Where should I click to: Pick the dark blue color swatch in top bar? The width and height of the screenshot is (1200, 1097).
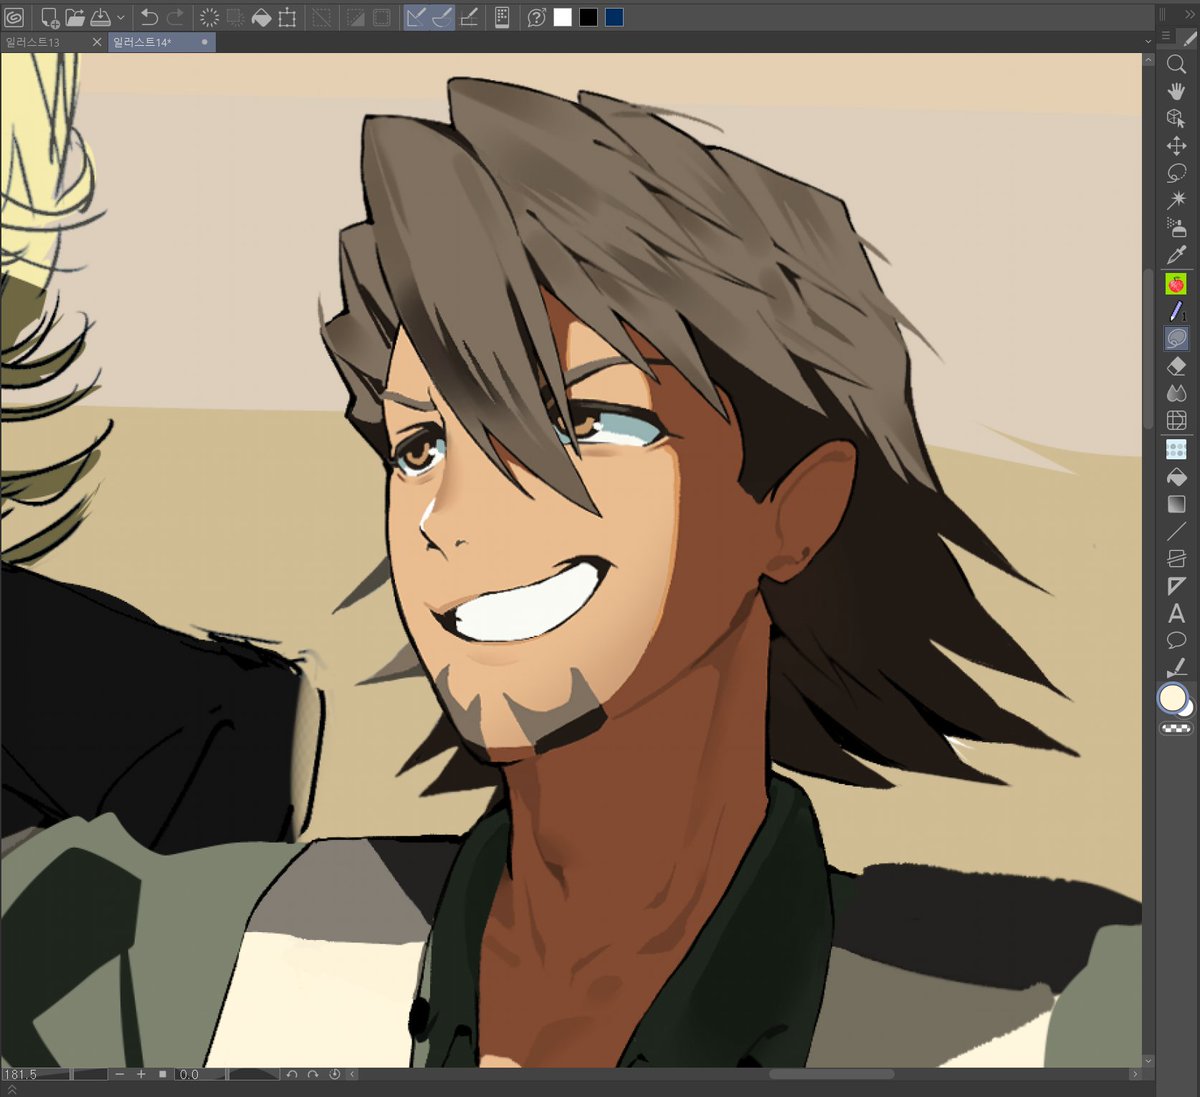click(615, 17)
